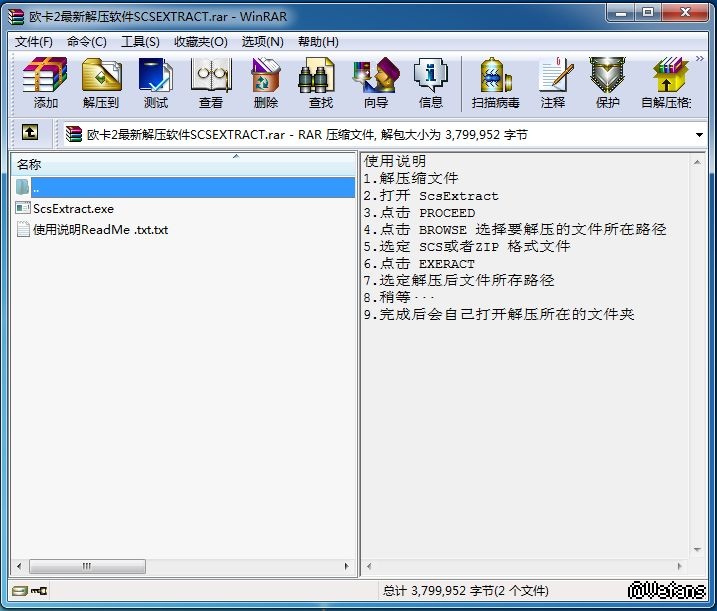This screenshot has height=611, width=717.
Task: Select ScsExtract.exe in file list
Action: (x=73, y=209)
